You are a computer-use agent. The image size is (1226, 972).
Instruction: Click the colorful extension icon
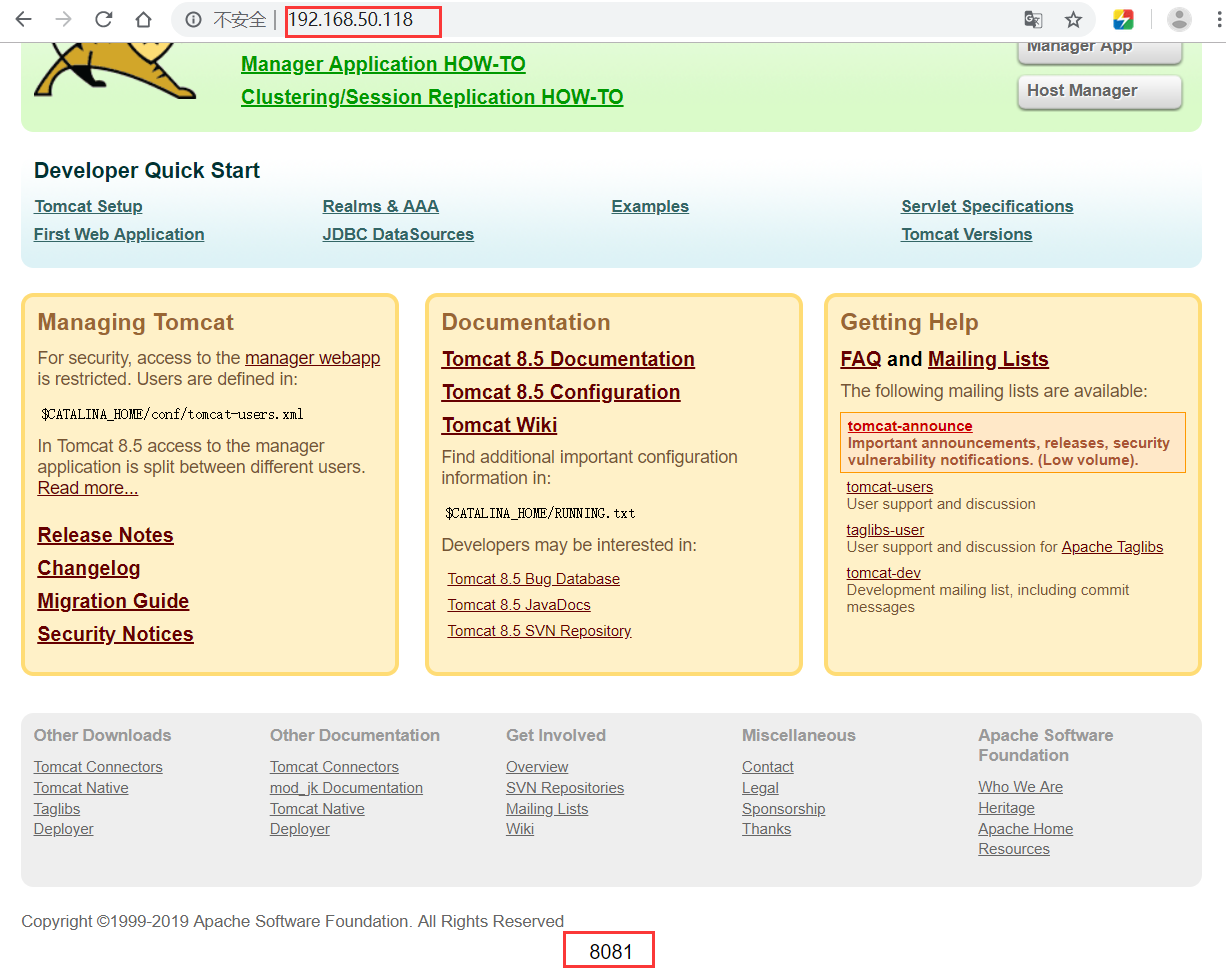click(x=1123, y=20)
